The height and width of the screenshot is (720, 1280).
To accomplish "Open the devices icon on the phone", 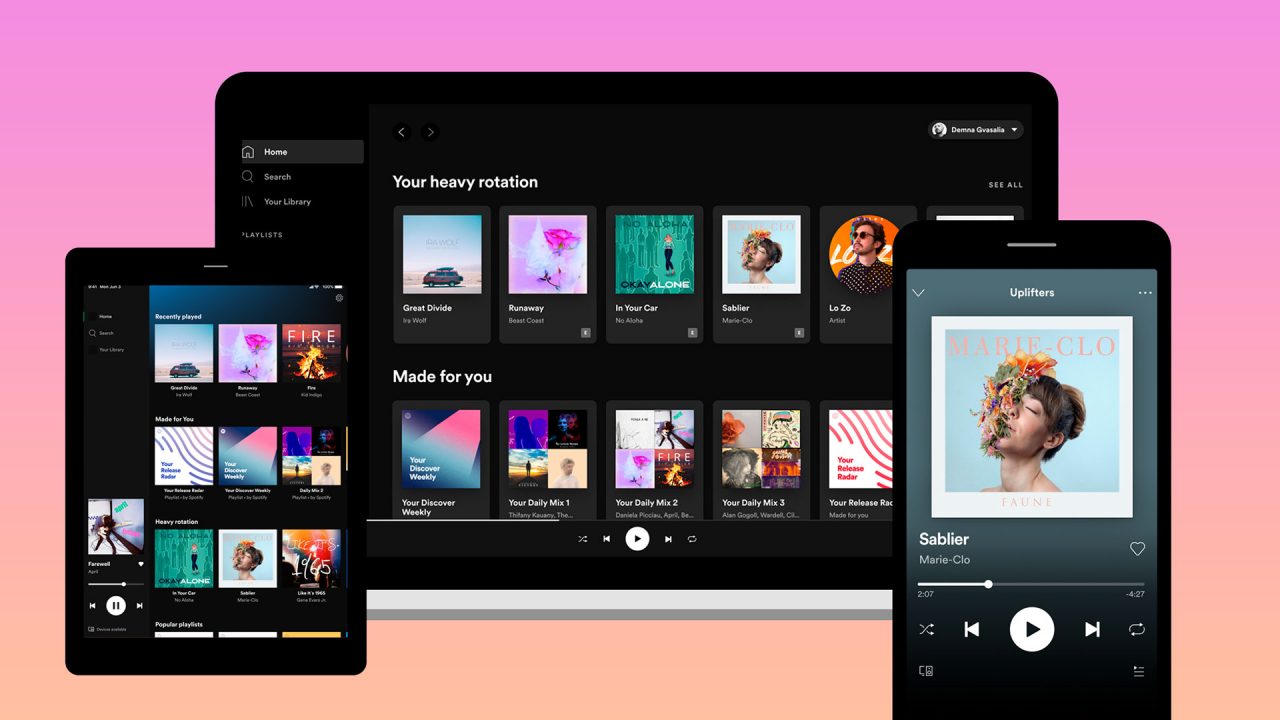I will coord(926,671).
